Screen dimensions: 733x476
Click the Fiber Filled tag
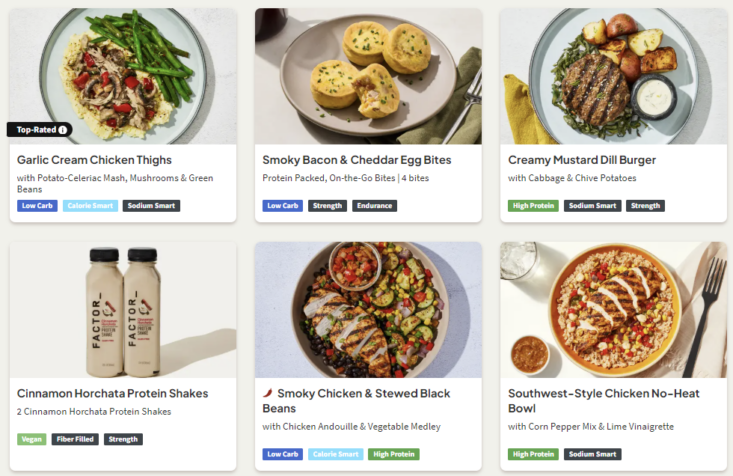coord(75,439)
